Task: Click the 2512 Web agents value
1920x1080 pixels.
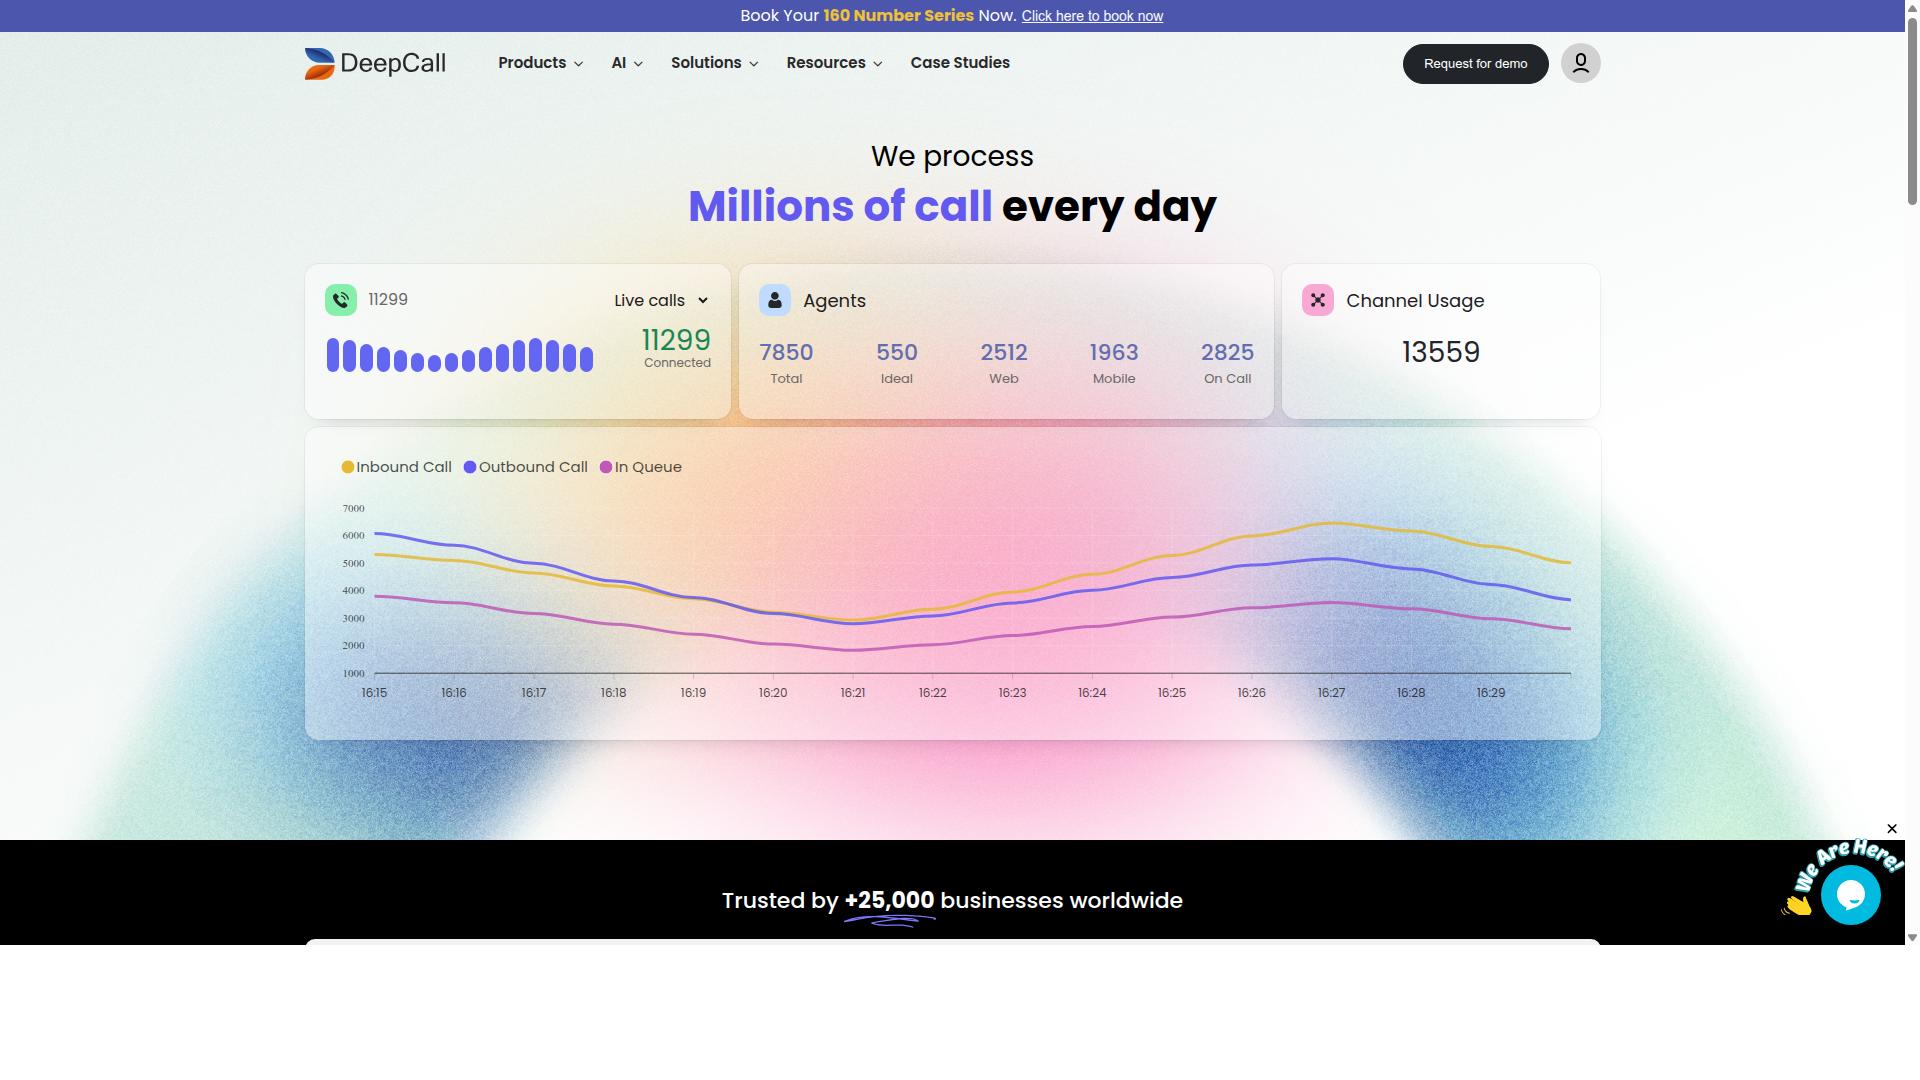Action: pyautogui.click(x=1003, y=352)
